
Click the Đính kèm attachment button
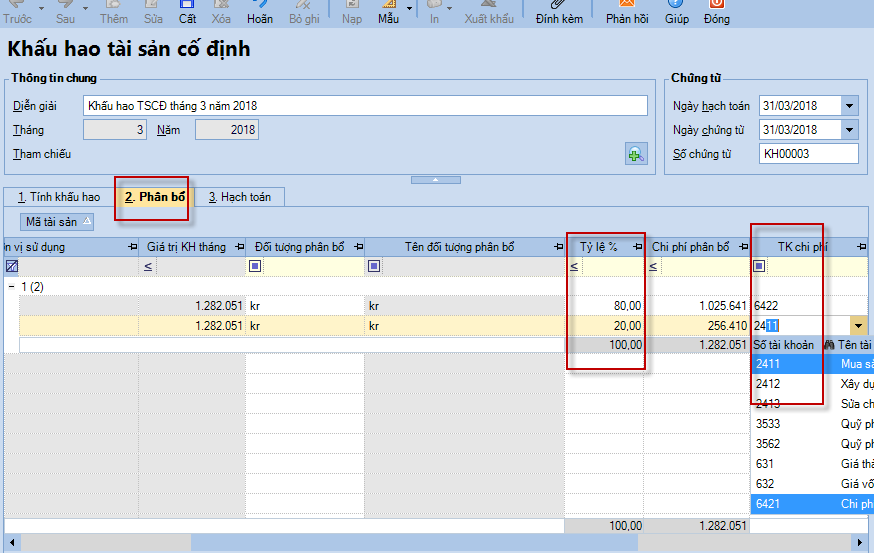click(559, 13)
